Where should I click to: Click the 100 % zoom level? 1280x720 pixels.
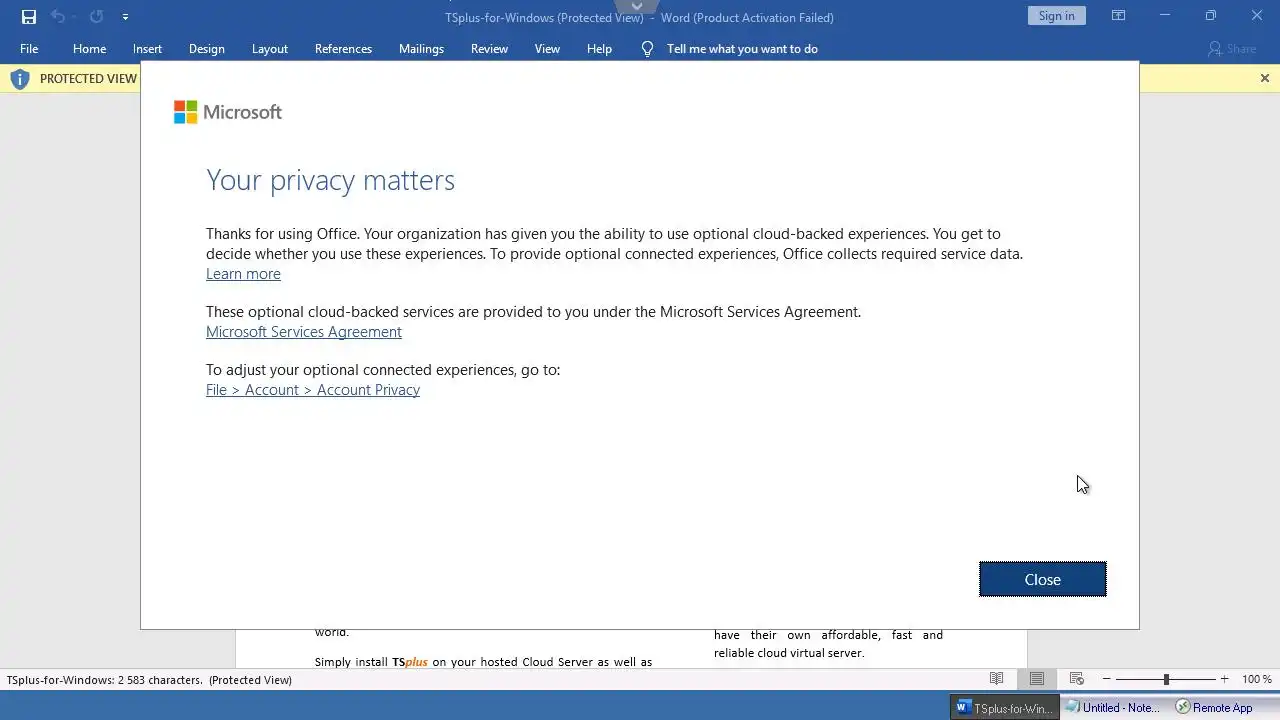[1257, 679]
